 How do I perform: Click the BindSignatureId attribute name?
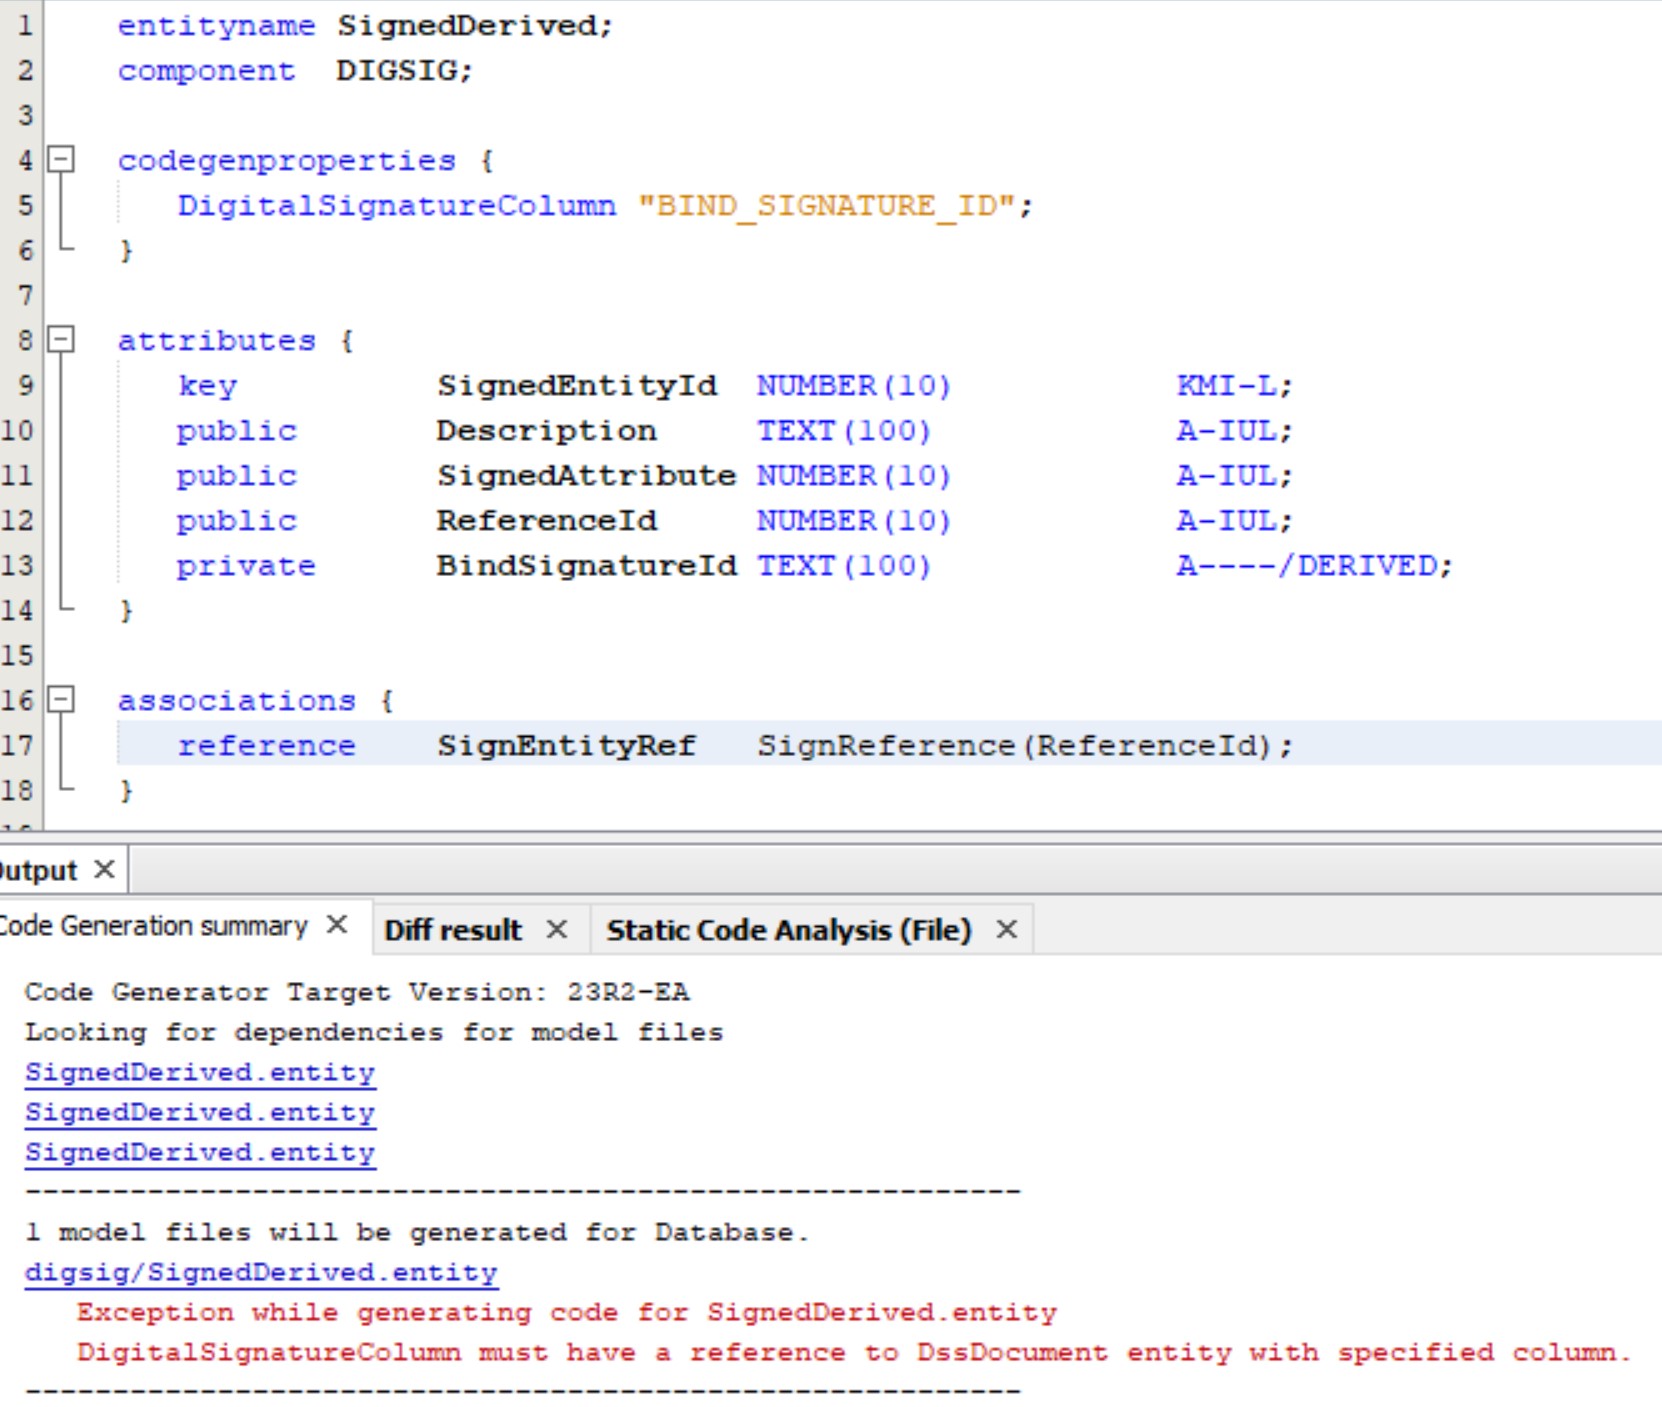[x=586, y=566]
